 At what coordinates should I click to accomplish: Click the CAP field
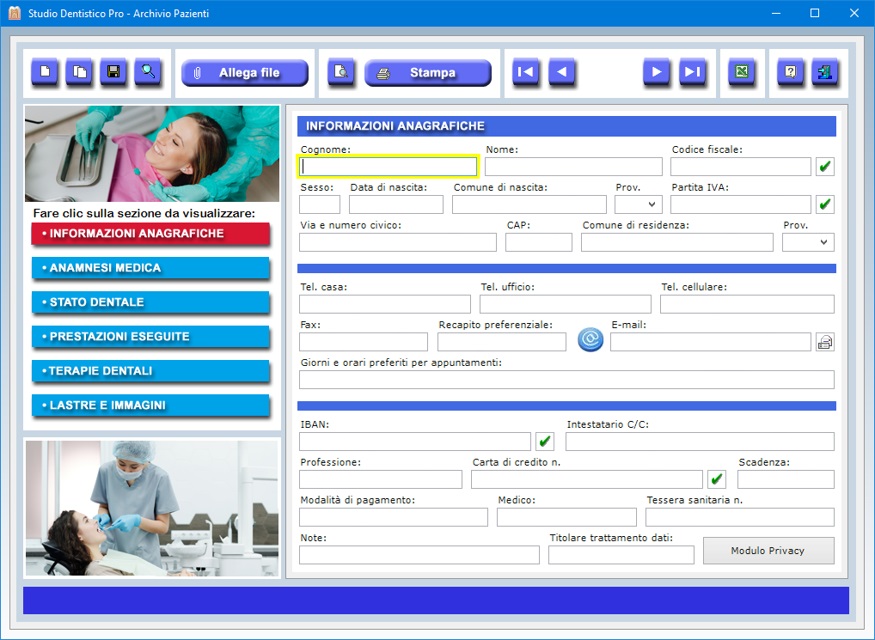[539, 242]
